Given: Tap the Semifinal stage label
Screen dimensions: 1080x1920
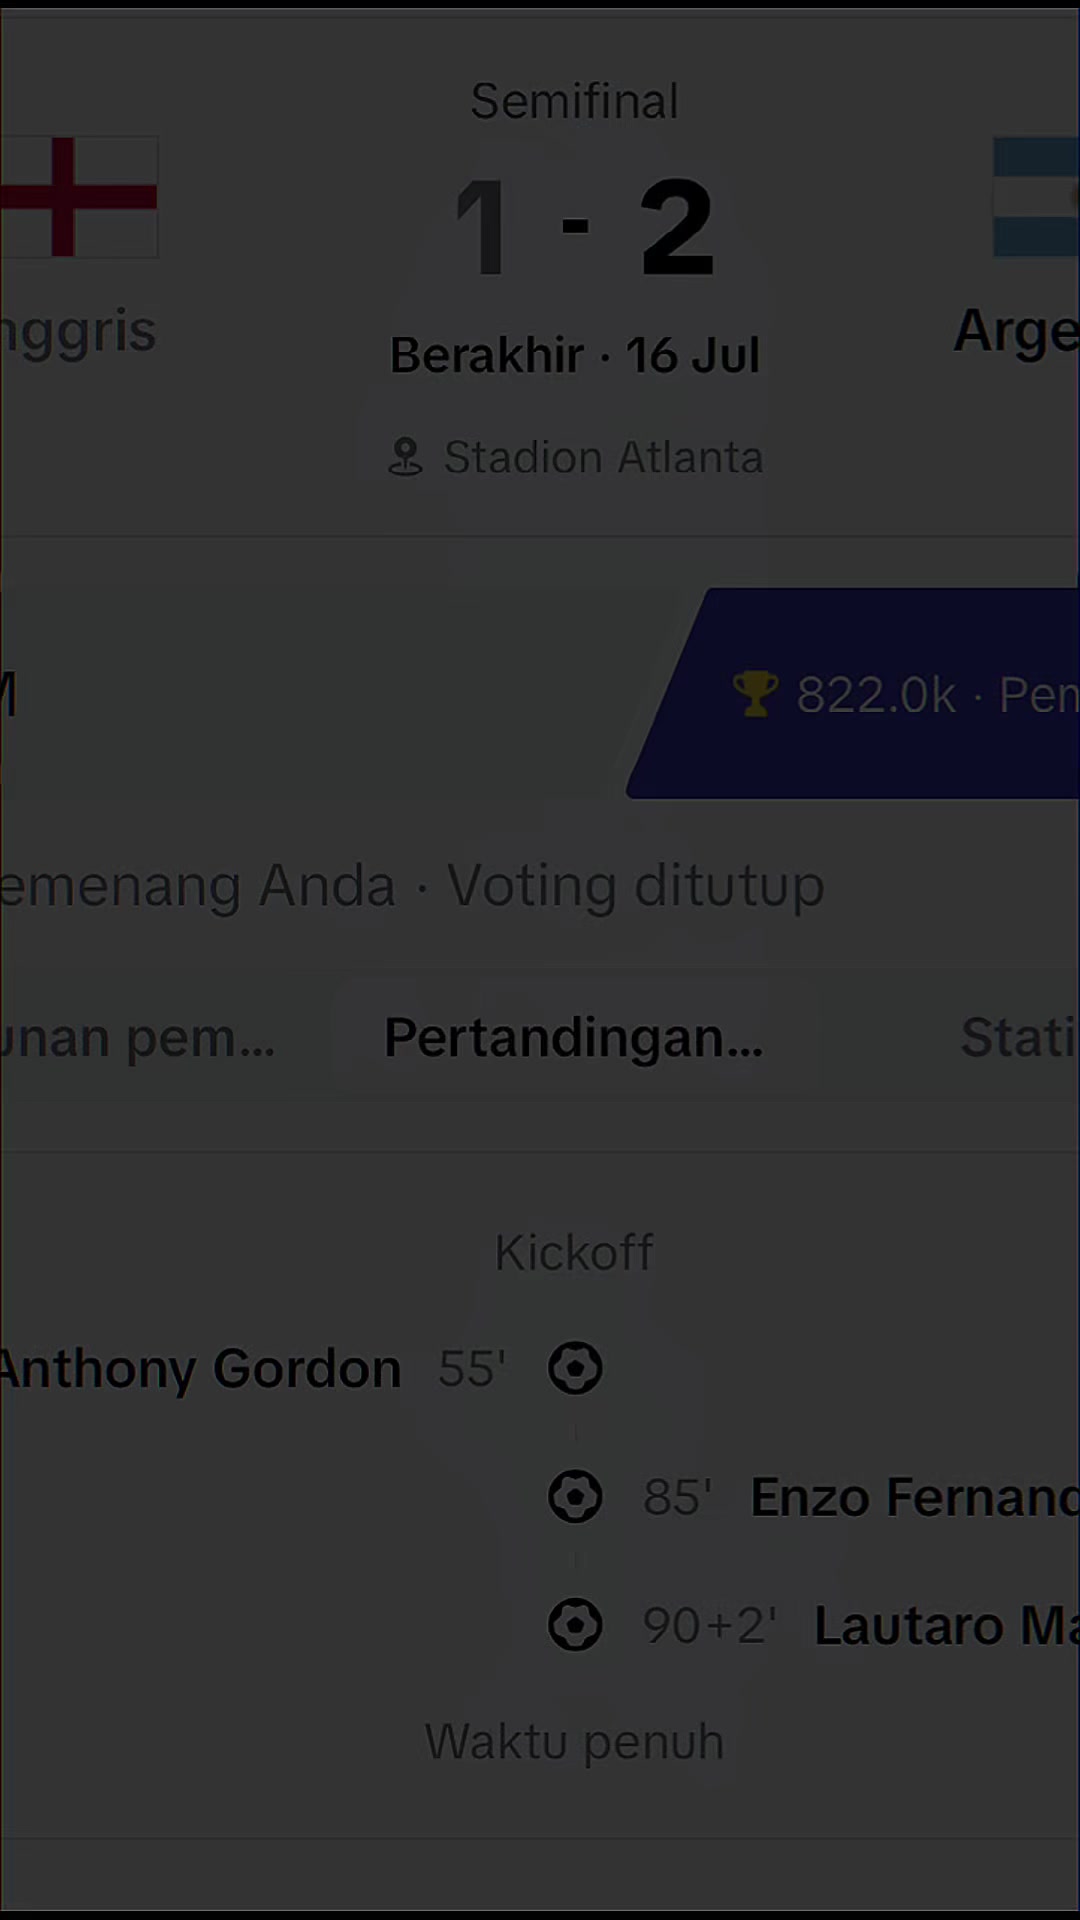Looking at the screenshot, I should [x=575, y=101].
